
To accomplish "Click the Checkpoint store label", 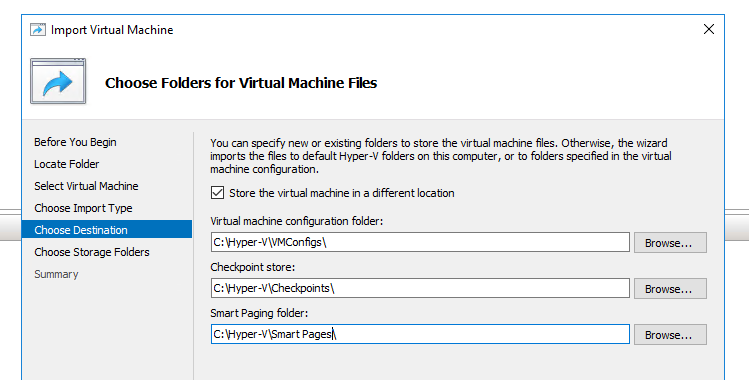I will (x=253, y=267).
